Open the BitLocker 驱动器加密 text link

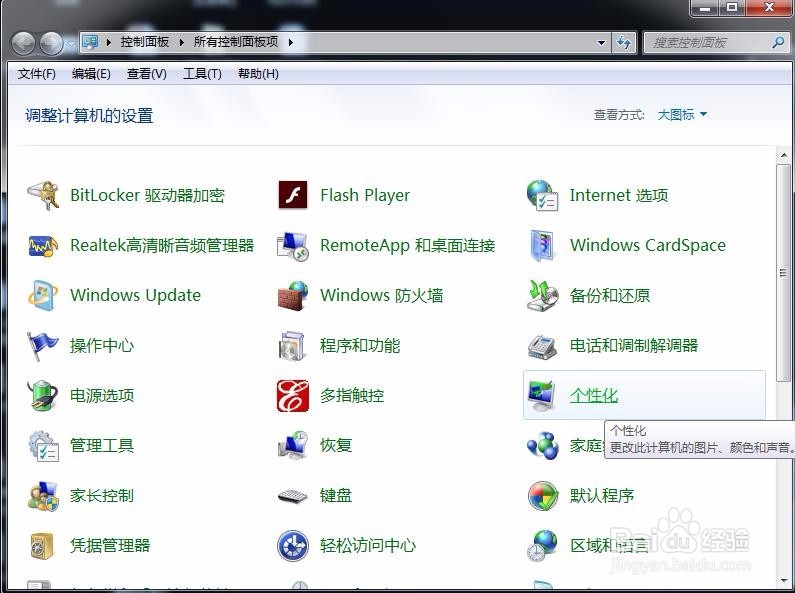[147, 195]
